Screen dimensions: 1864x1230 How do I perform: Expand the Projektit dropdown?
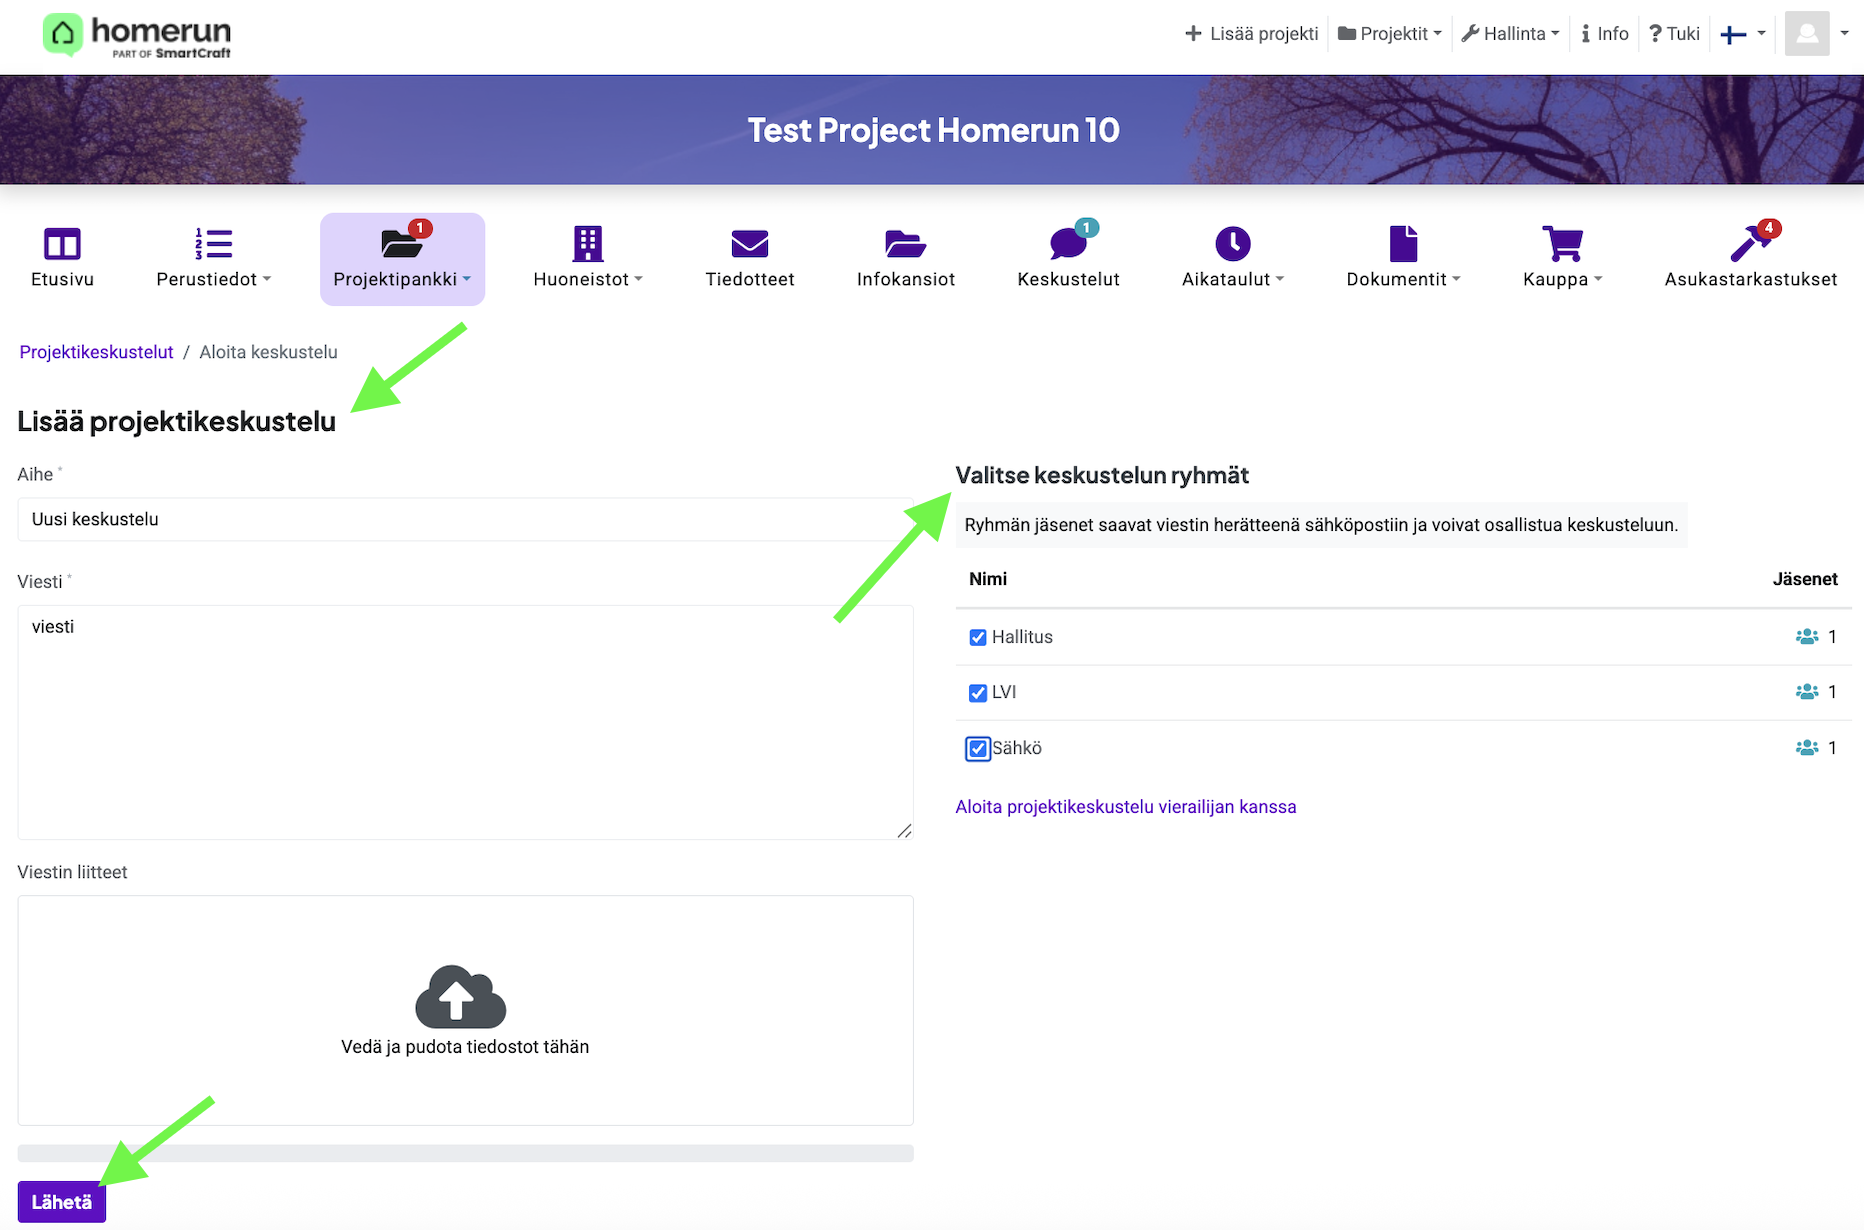tap(1390, 34)
